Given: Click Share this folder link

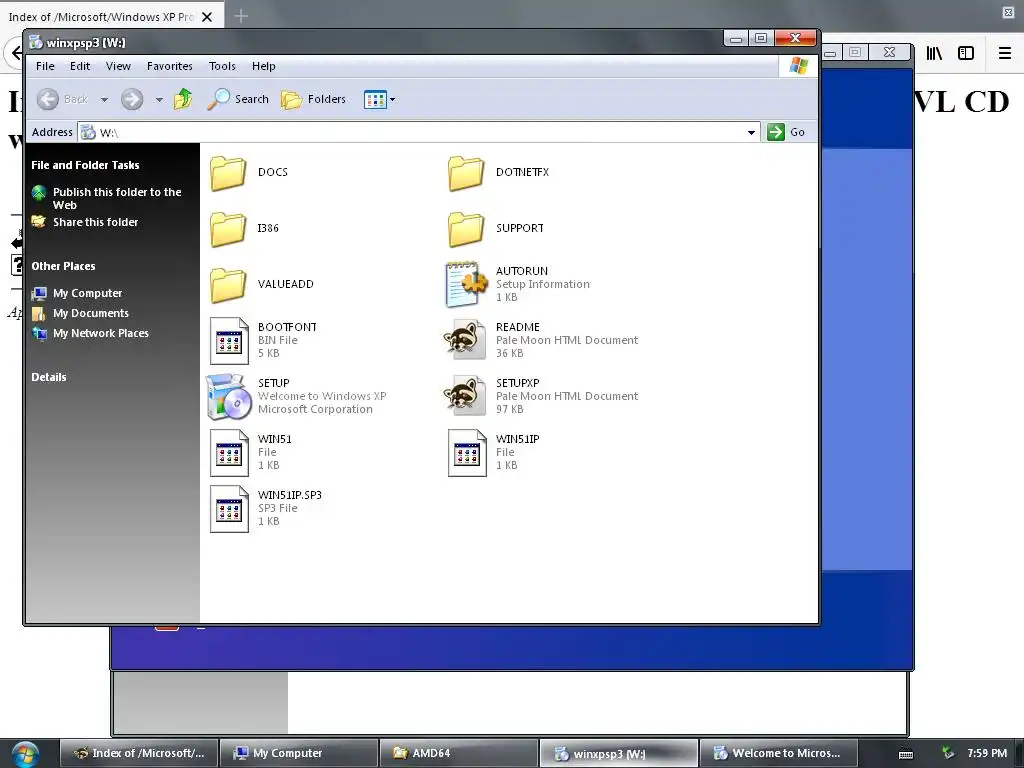Looking at the screenshot, I should click(95, 222).
